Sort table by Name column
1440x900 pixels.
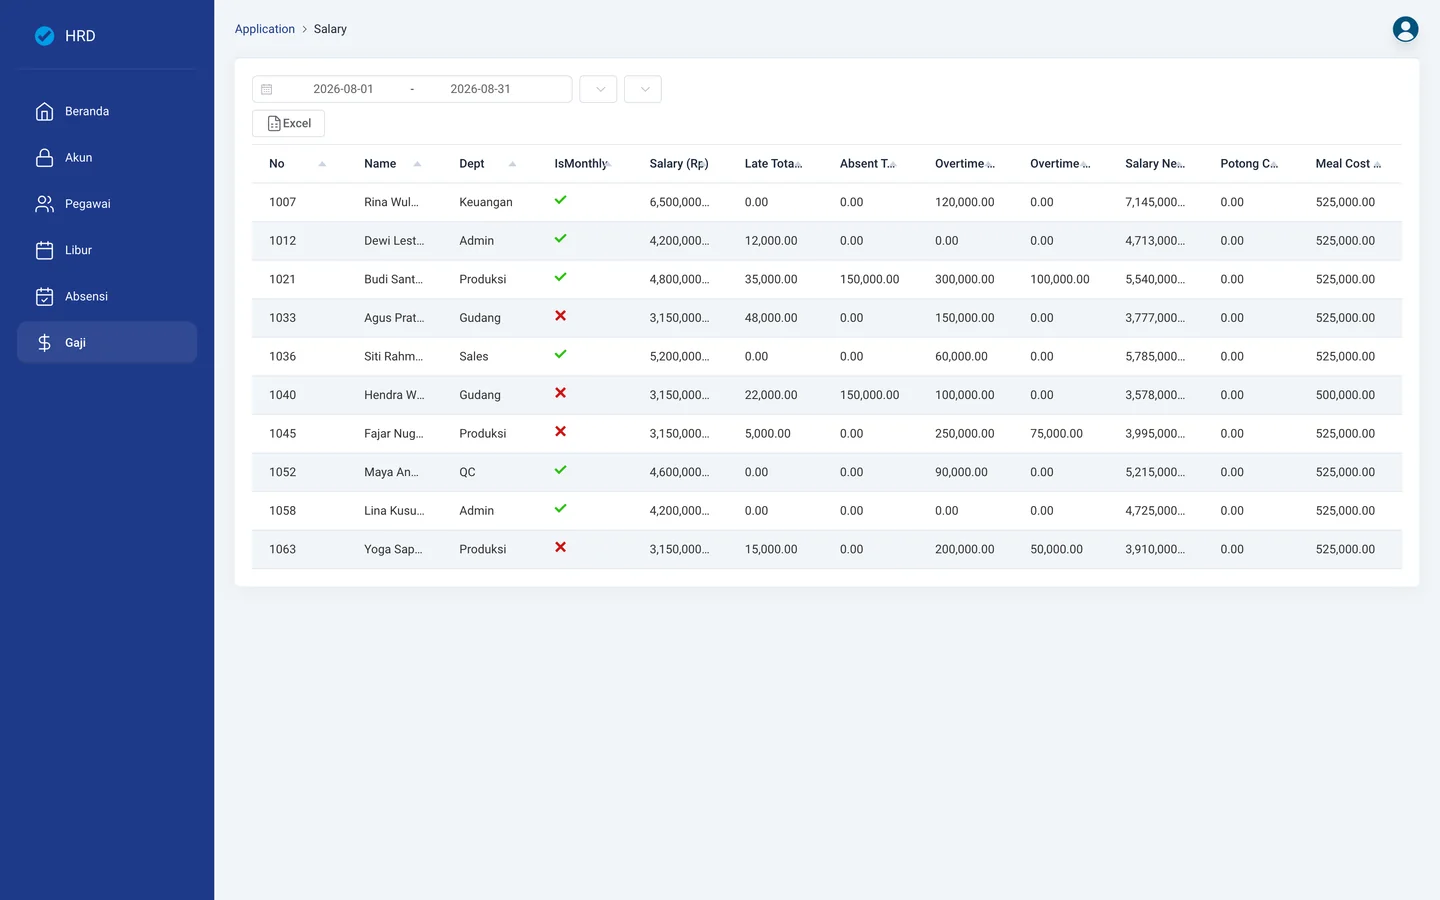[417, 164]
